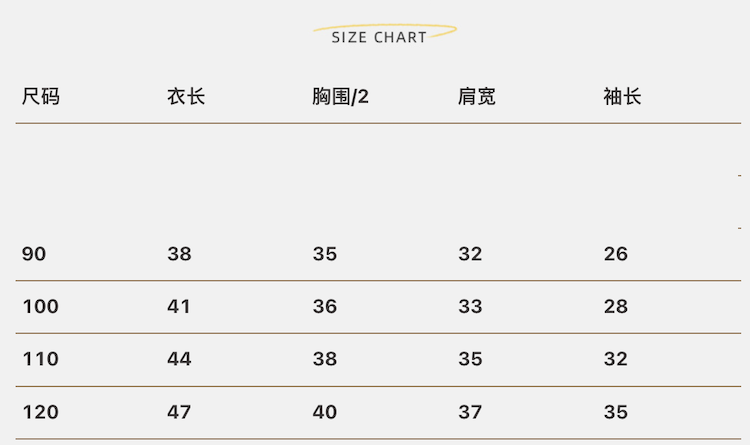This screenshot has width=750, height=445.
Task: Select size 120 row label
Action: tap(40, 412)
